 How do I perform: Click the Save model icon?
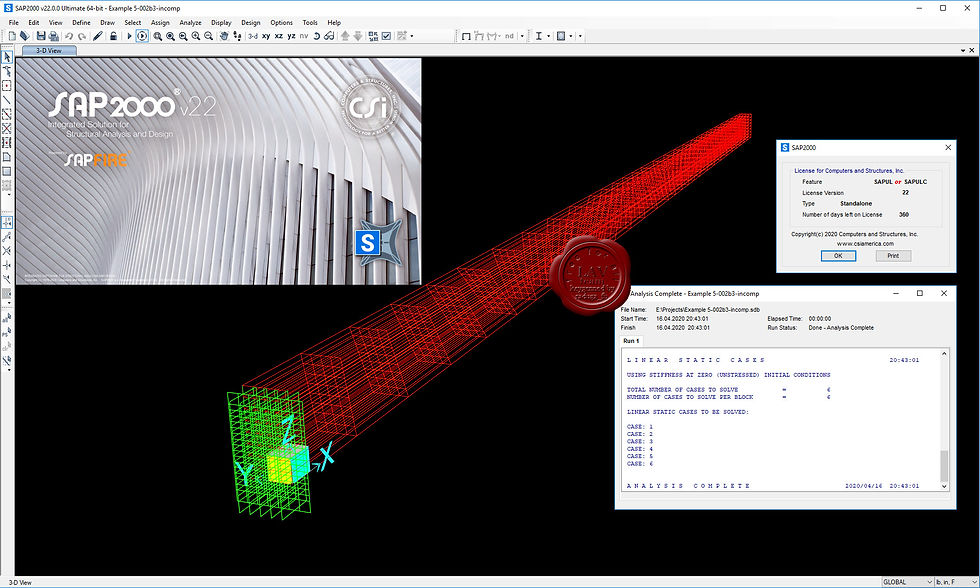coord(41,36)
